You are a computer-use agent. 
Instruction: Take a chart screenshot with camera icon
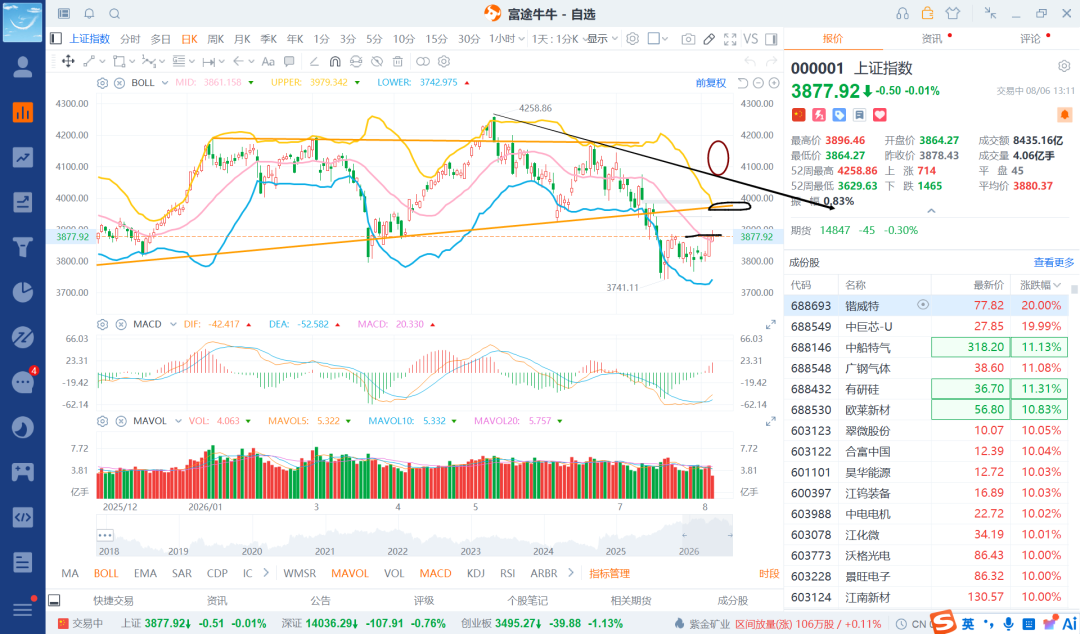pyautogui.click(x=688, y=39)
